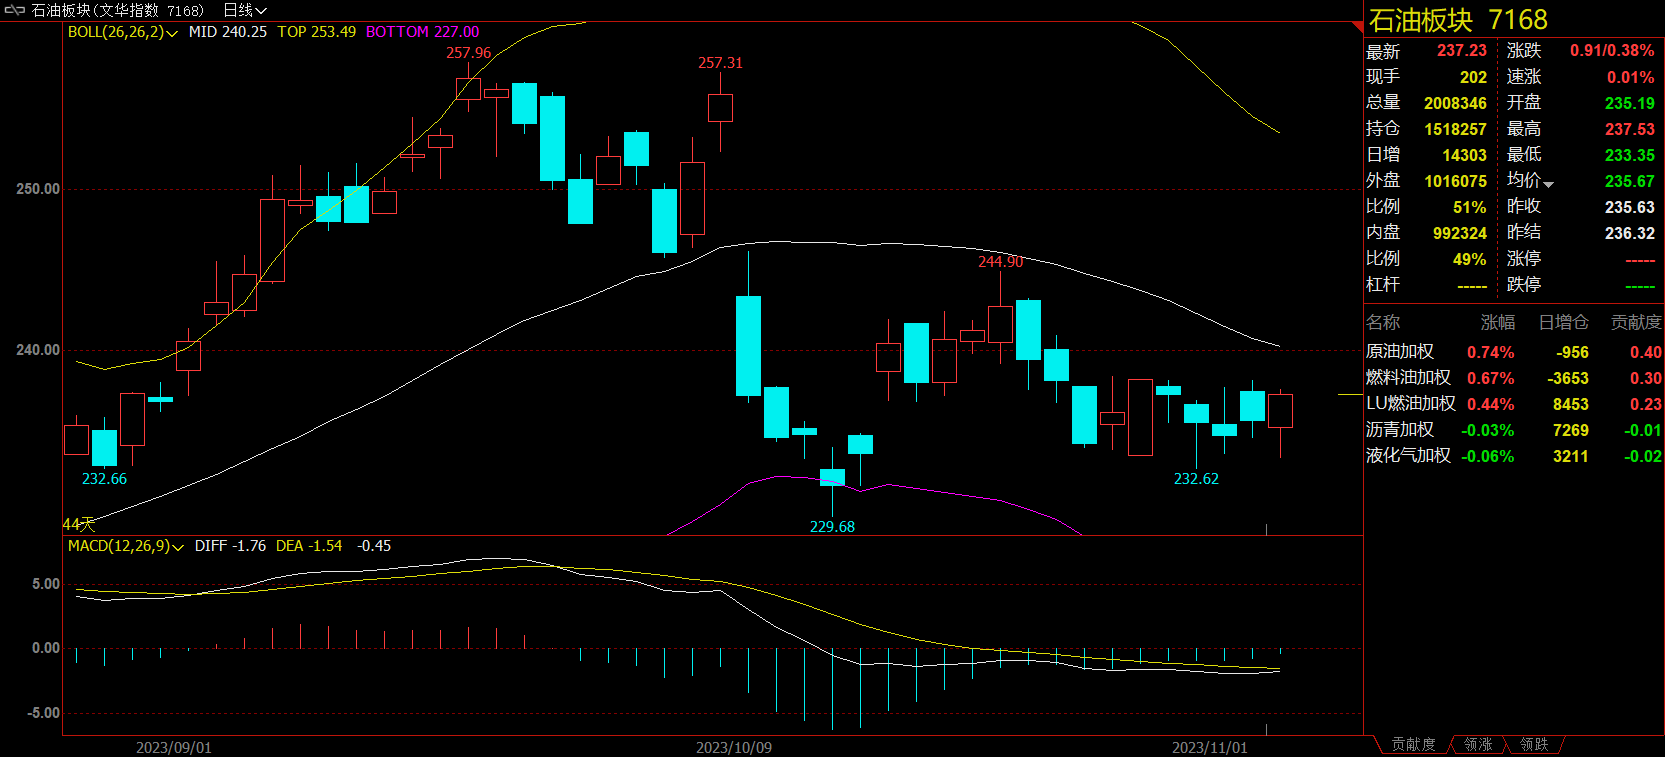Click the BOTTOM 227.00 value
The image size is (1665, 757).
pos(422,32)
